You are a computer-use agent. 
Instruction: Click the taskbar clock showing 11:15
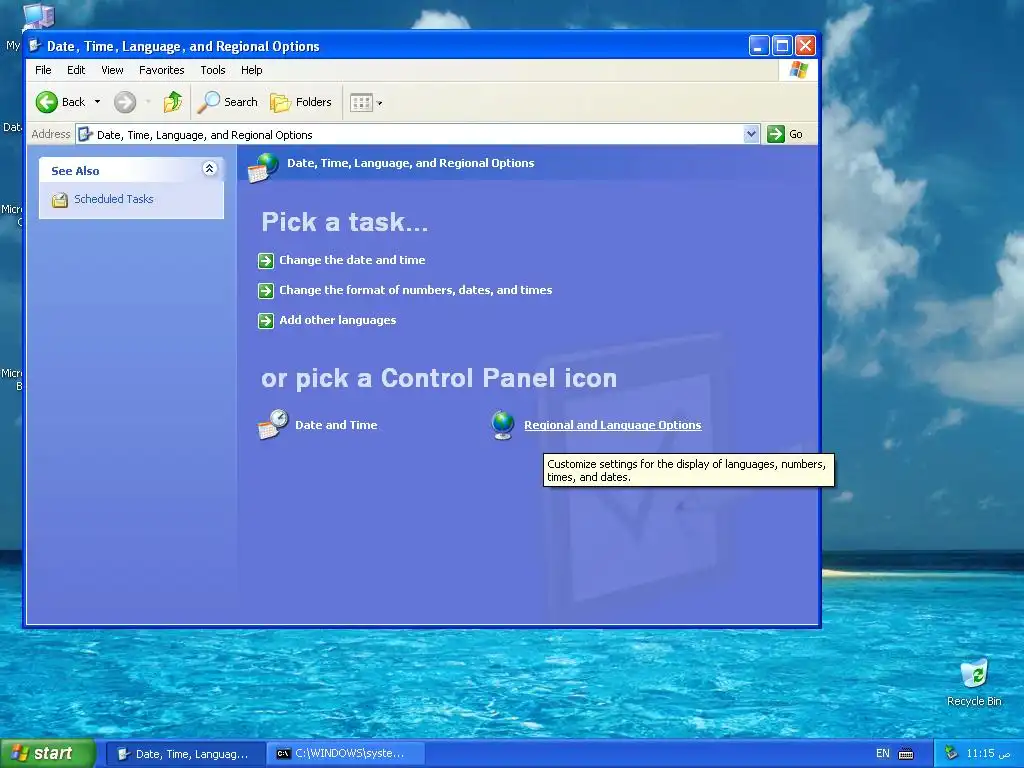(987, 754)
